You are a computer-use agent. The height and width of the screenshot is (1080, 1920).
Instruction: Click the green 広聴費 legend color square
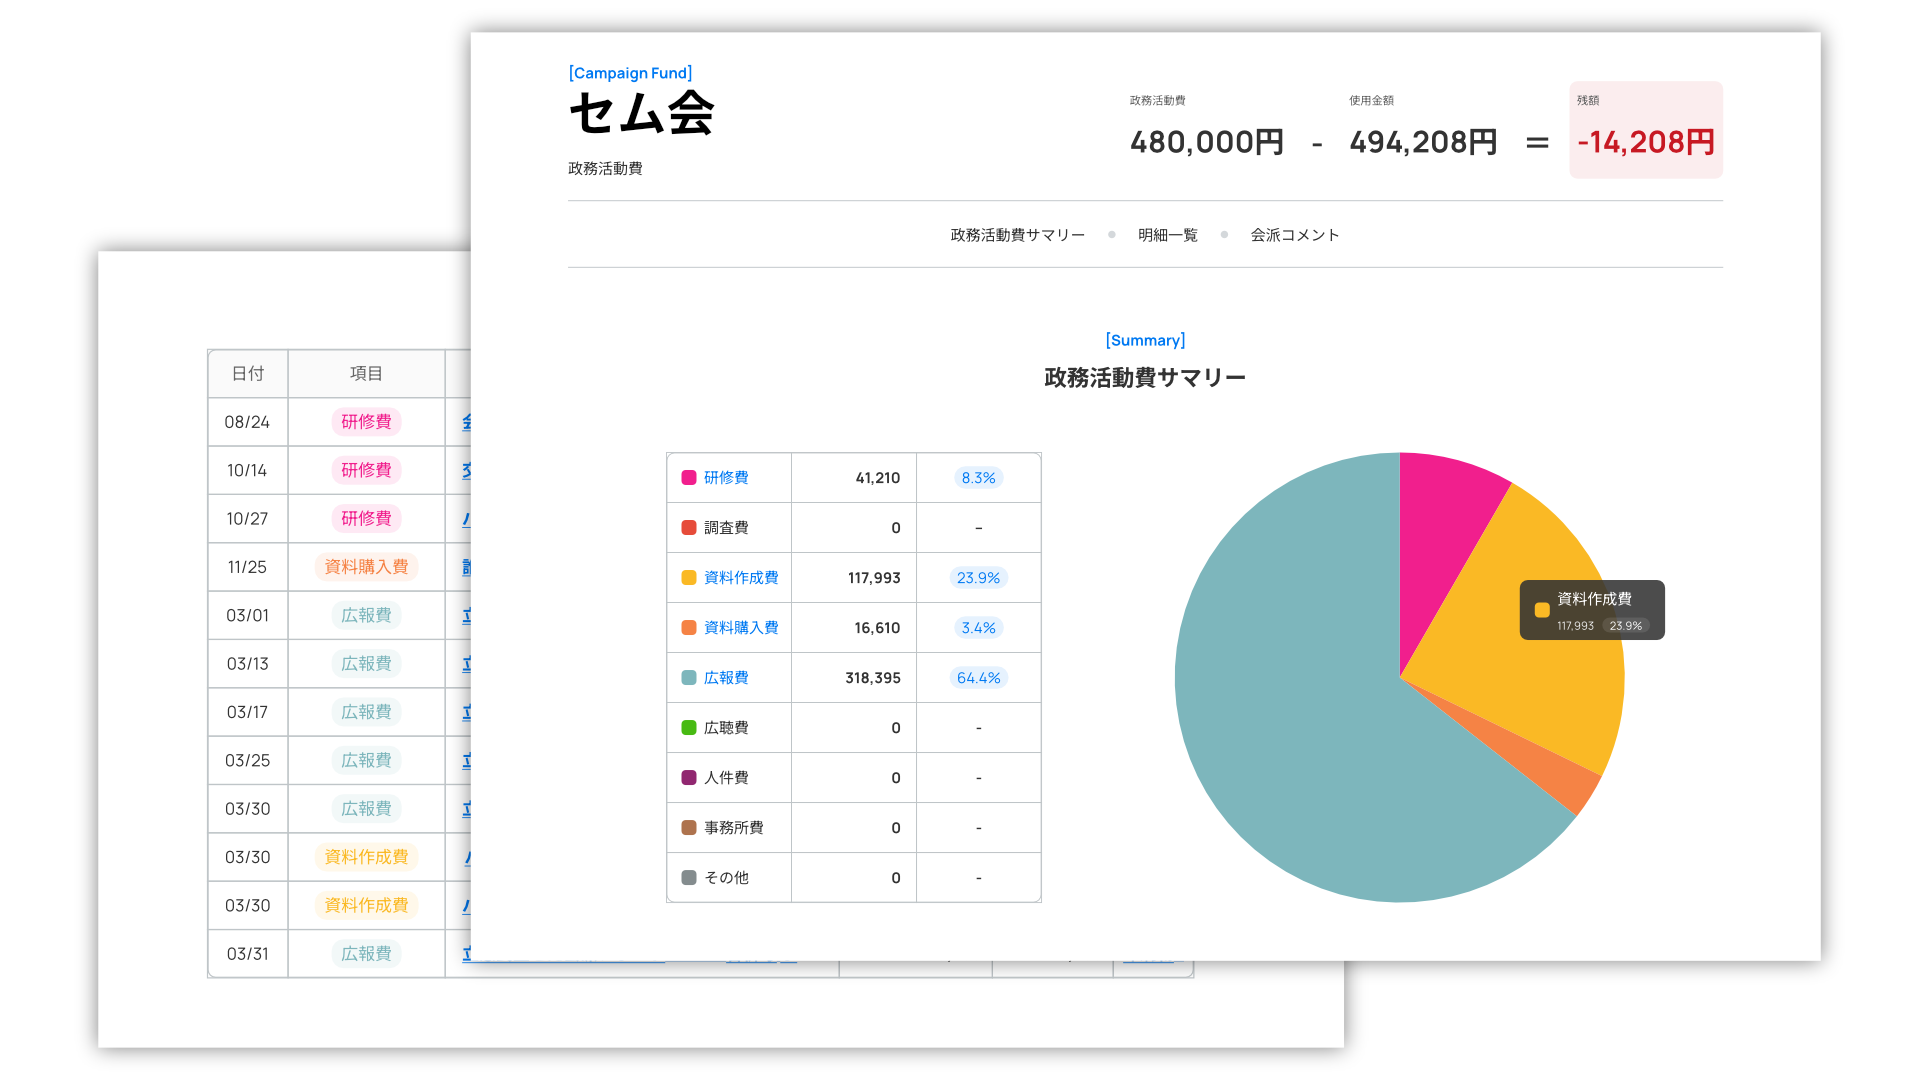(x=689, y=728)
